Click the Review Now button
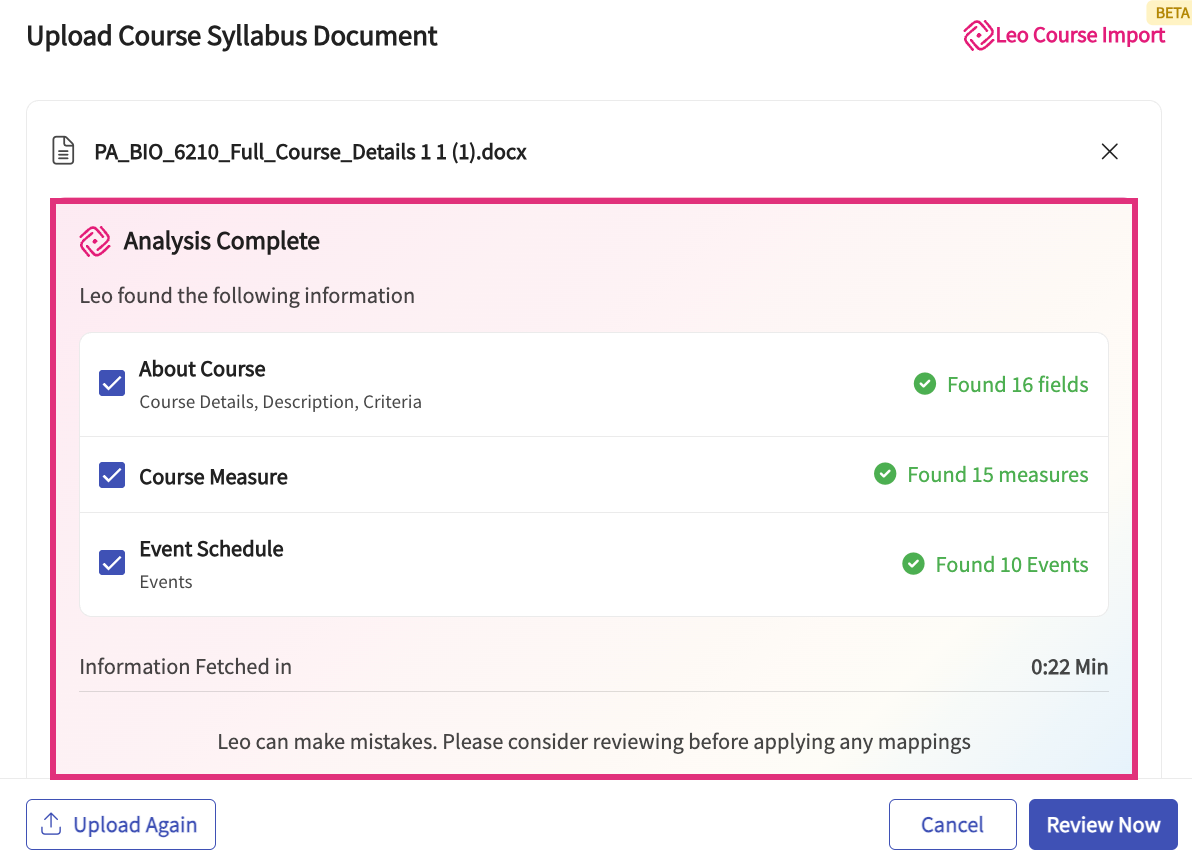This screenshot has width=1192, height=862. [1103, 825]
